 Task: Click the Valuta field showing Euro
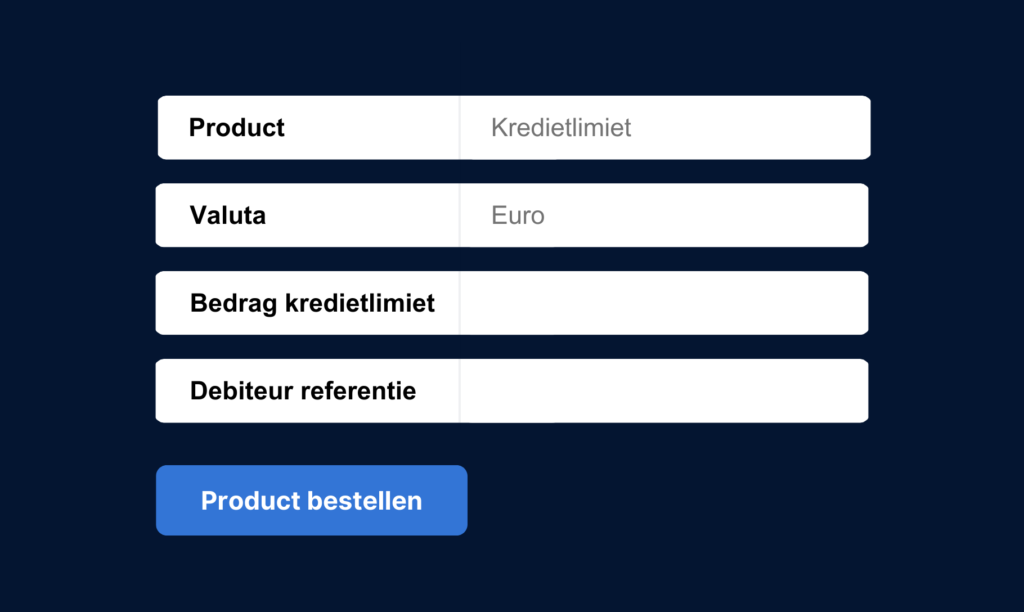click(x=665, y=215)
